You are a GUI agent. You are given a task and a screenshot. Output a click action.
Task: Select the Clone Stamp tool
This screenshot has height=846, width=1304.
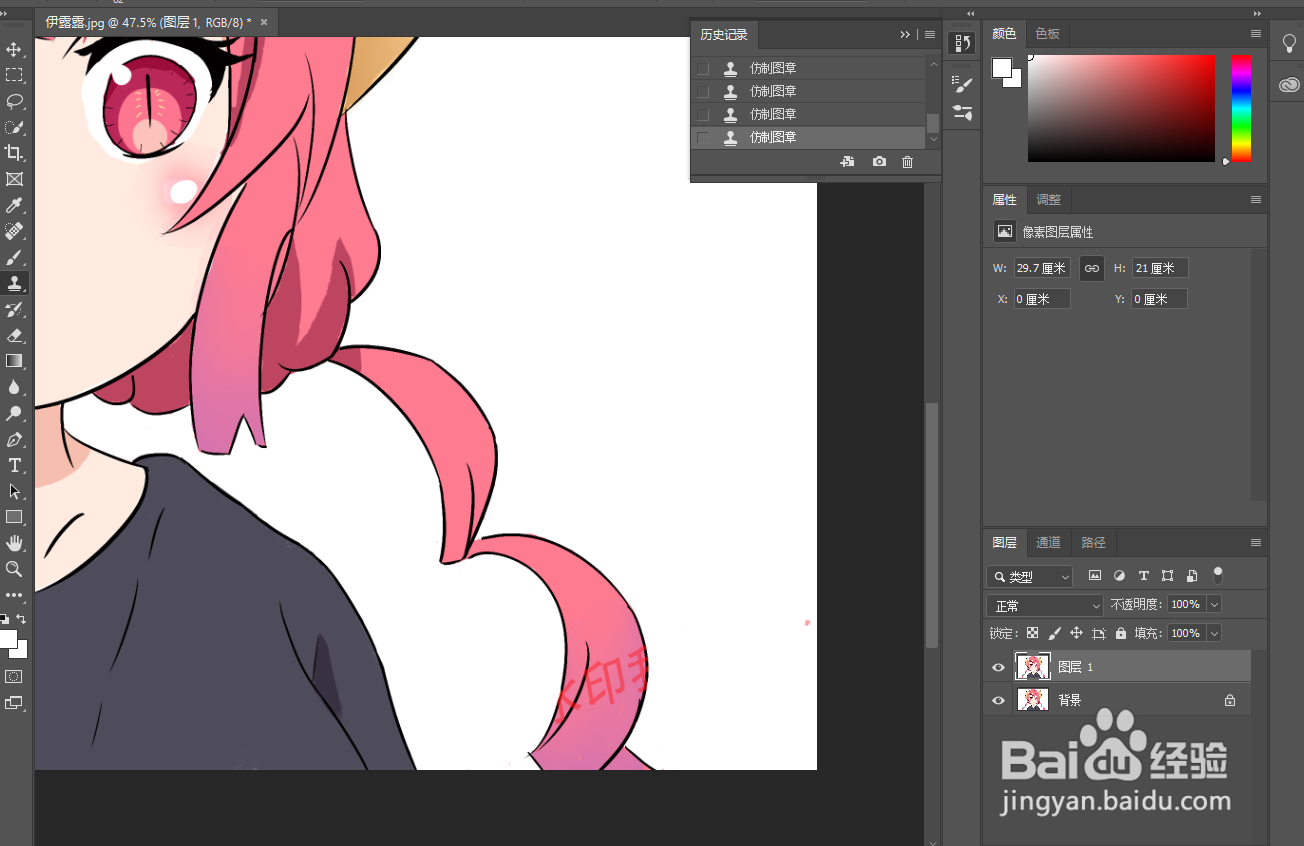click(x=14, y=283)
